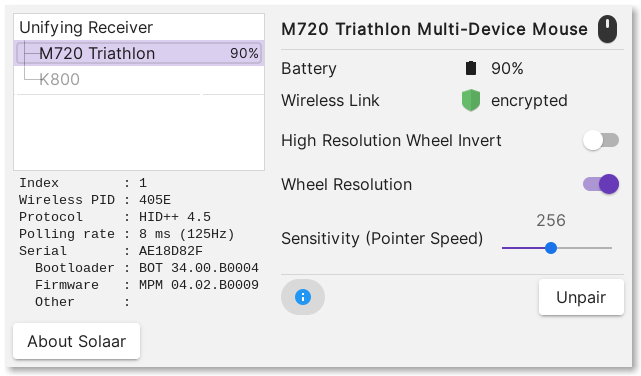Screen dimensions: 641x376
Task: Click the Wireless Link encrypted status text
Action: point(529,101)
